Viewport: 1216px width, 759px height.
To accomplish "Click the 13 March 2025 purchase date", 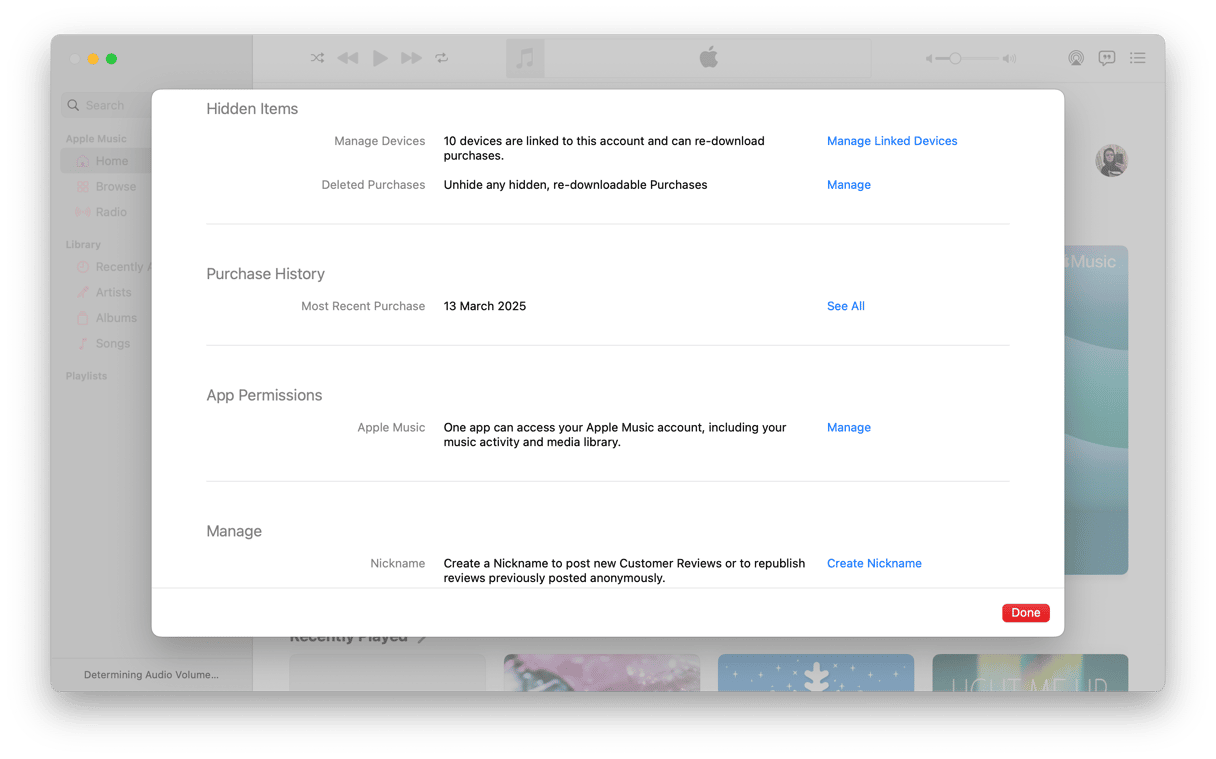I will [485, 306].
